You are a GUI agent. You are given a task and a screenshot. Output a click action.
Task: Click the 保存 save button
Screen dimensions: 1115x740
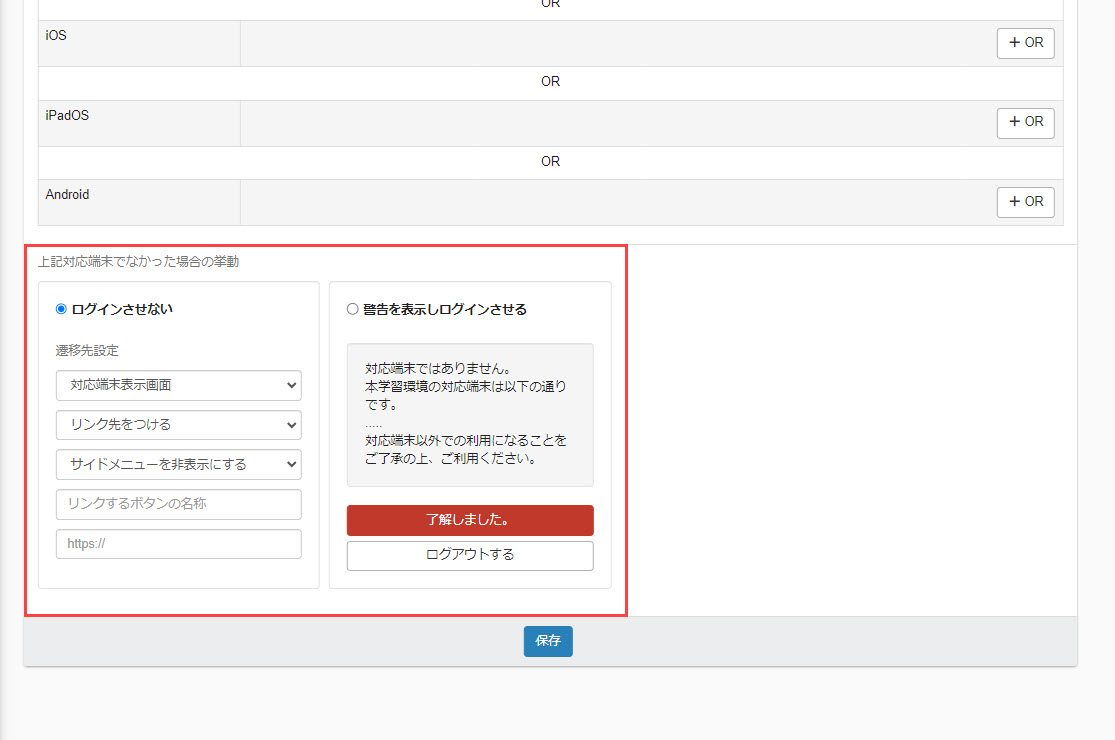point(547,642)
